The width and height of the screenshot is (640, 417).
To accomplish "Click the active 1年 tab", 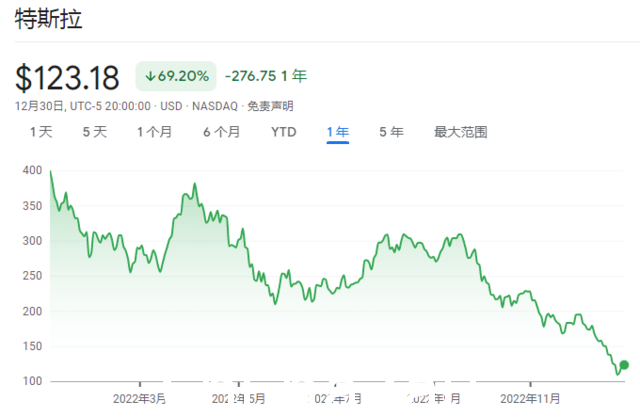I will pos(338,132).
